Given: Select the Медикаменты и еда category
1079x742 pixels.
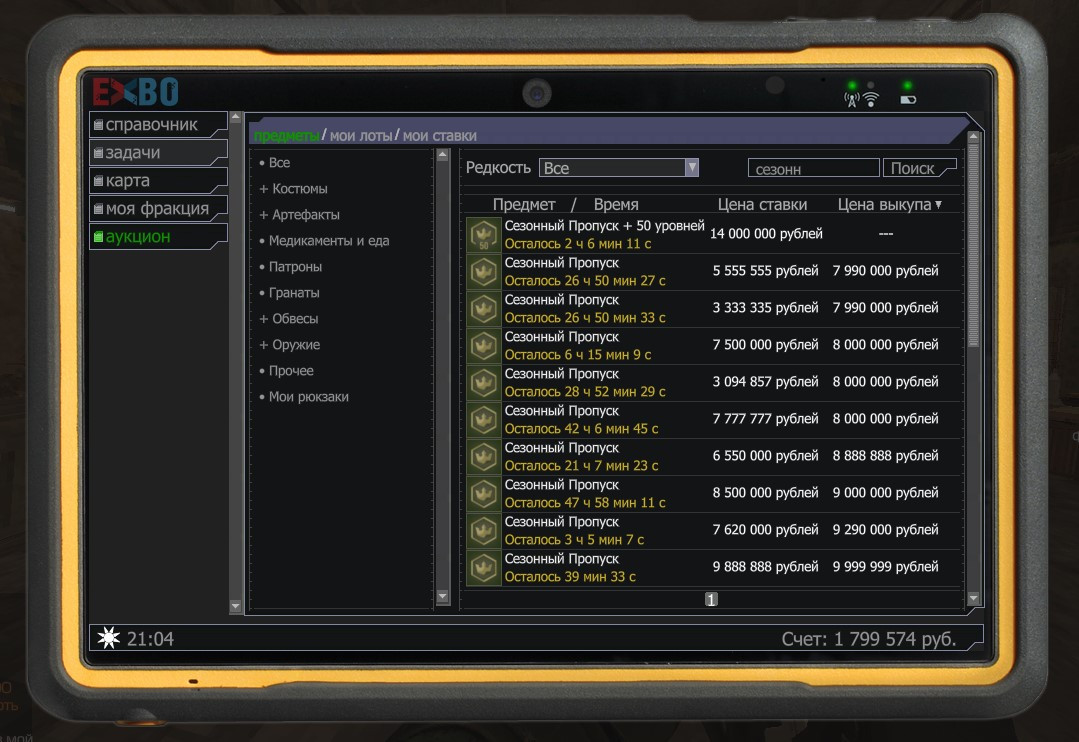Looking at the screenshot, I should click(x=324, y=241).
